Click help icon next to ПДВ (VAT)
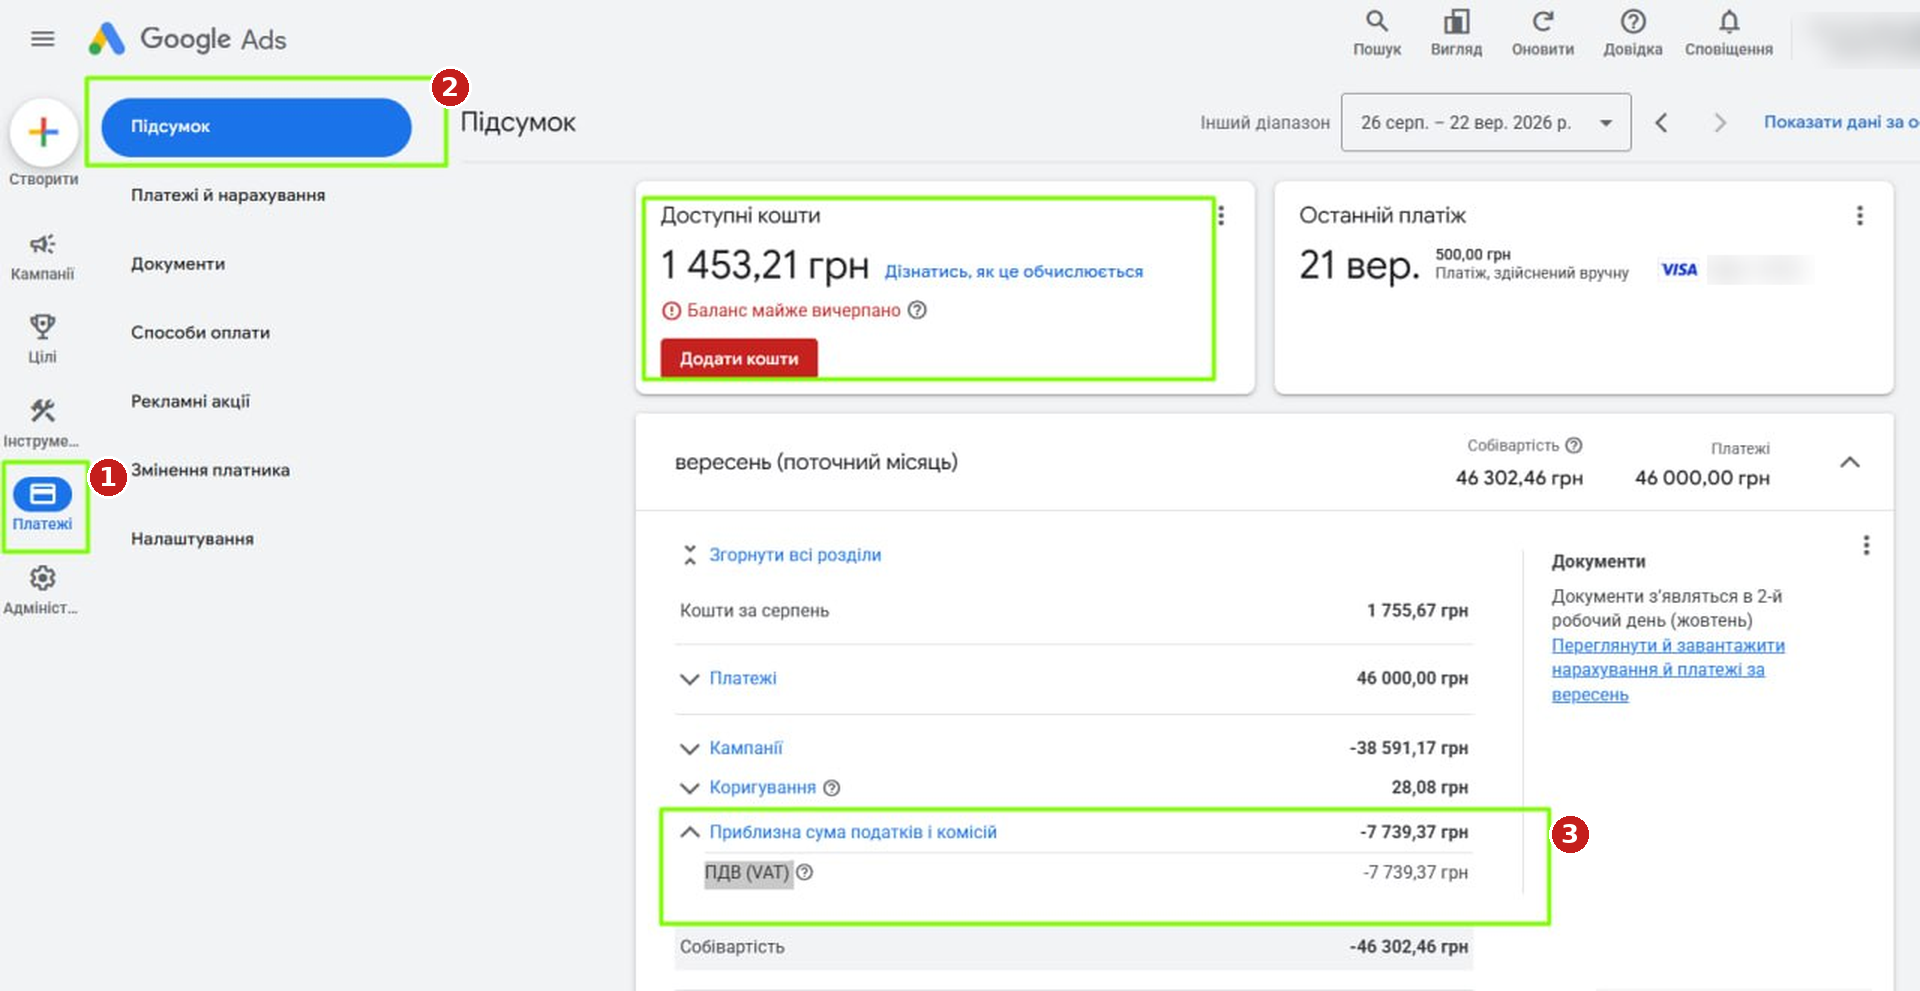1920x991 pixels. click(x=804, y=872)
